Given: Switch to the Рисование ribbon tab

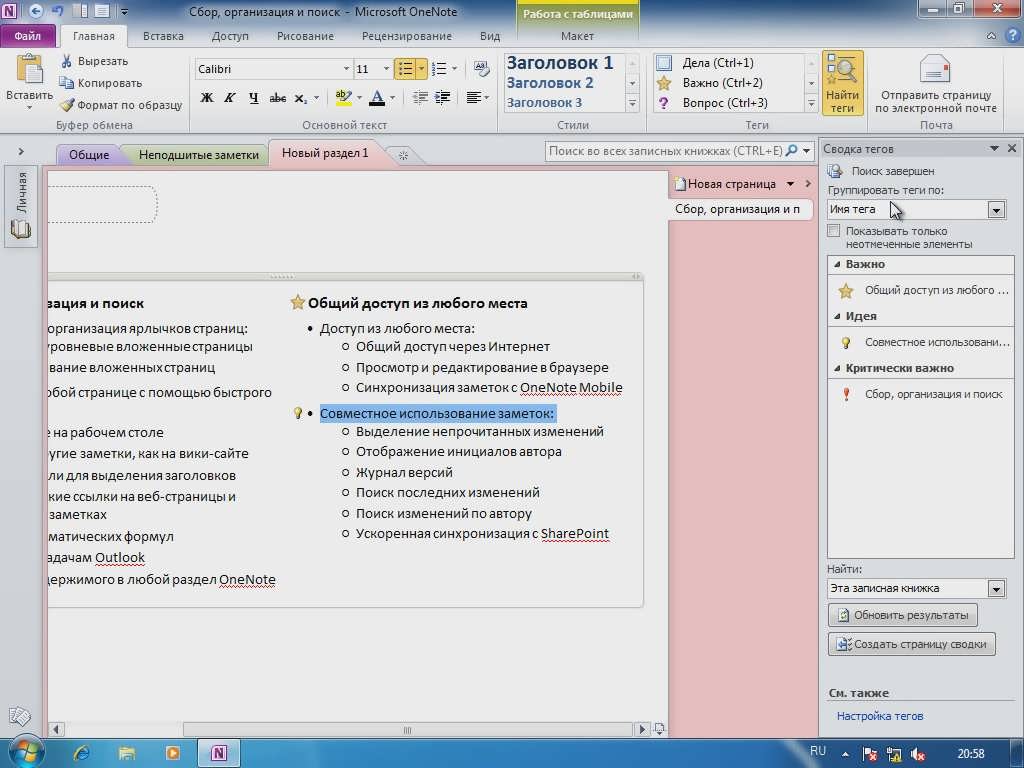Looking at the screenshot, I should coord(305,36).
